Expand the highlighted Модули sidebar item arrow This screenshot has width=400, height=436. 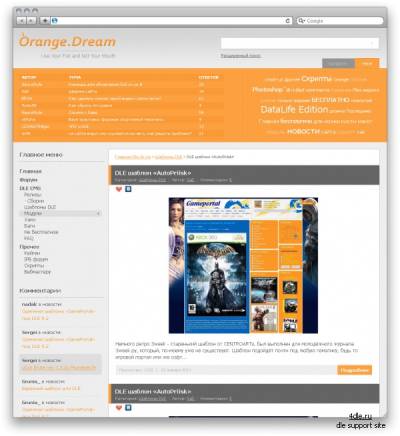pyautogui.click(x=98, y=213)
